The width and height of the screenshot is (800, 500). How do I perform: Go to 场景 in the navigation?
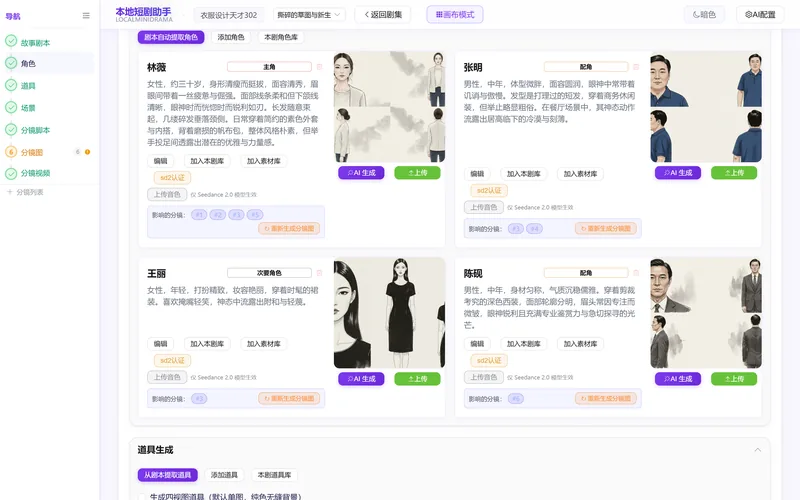pos(28,108)
